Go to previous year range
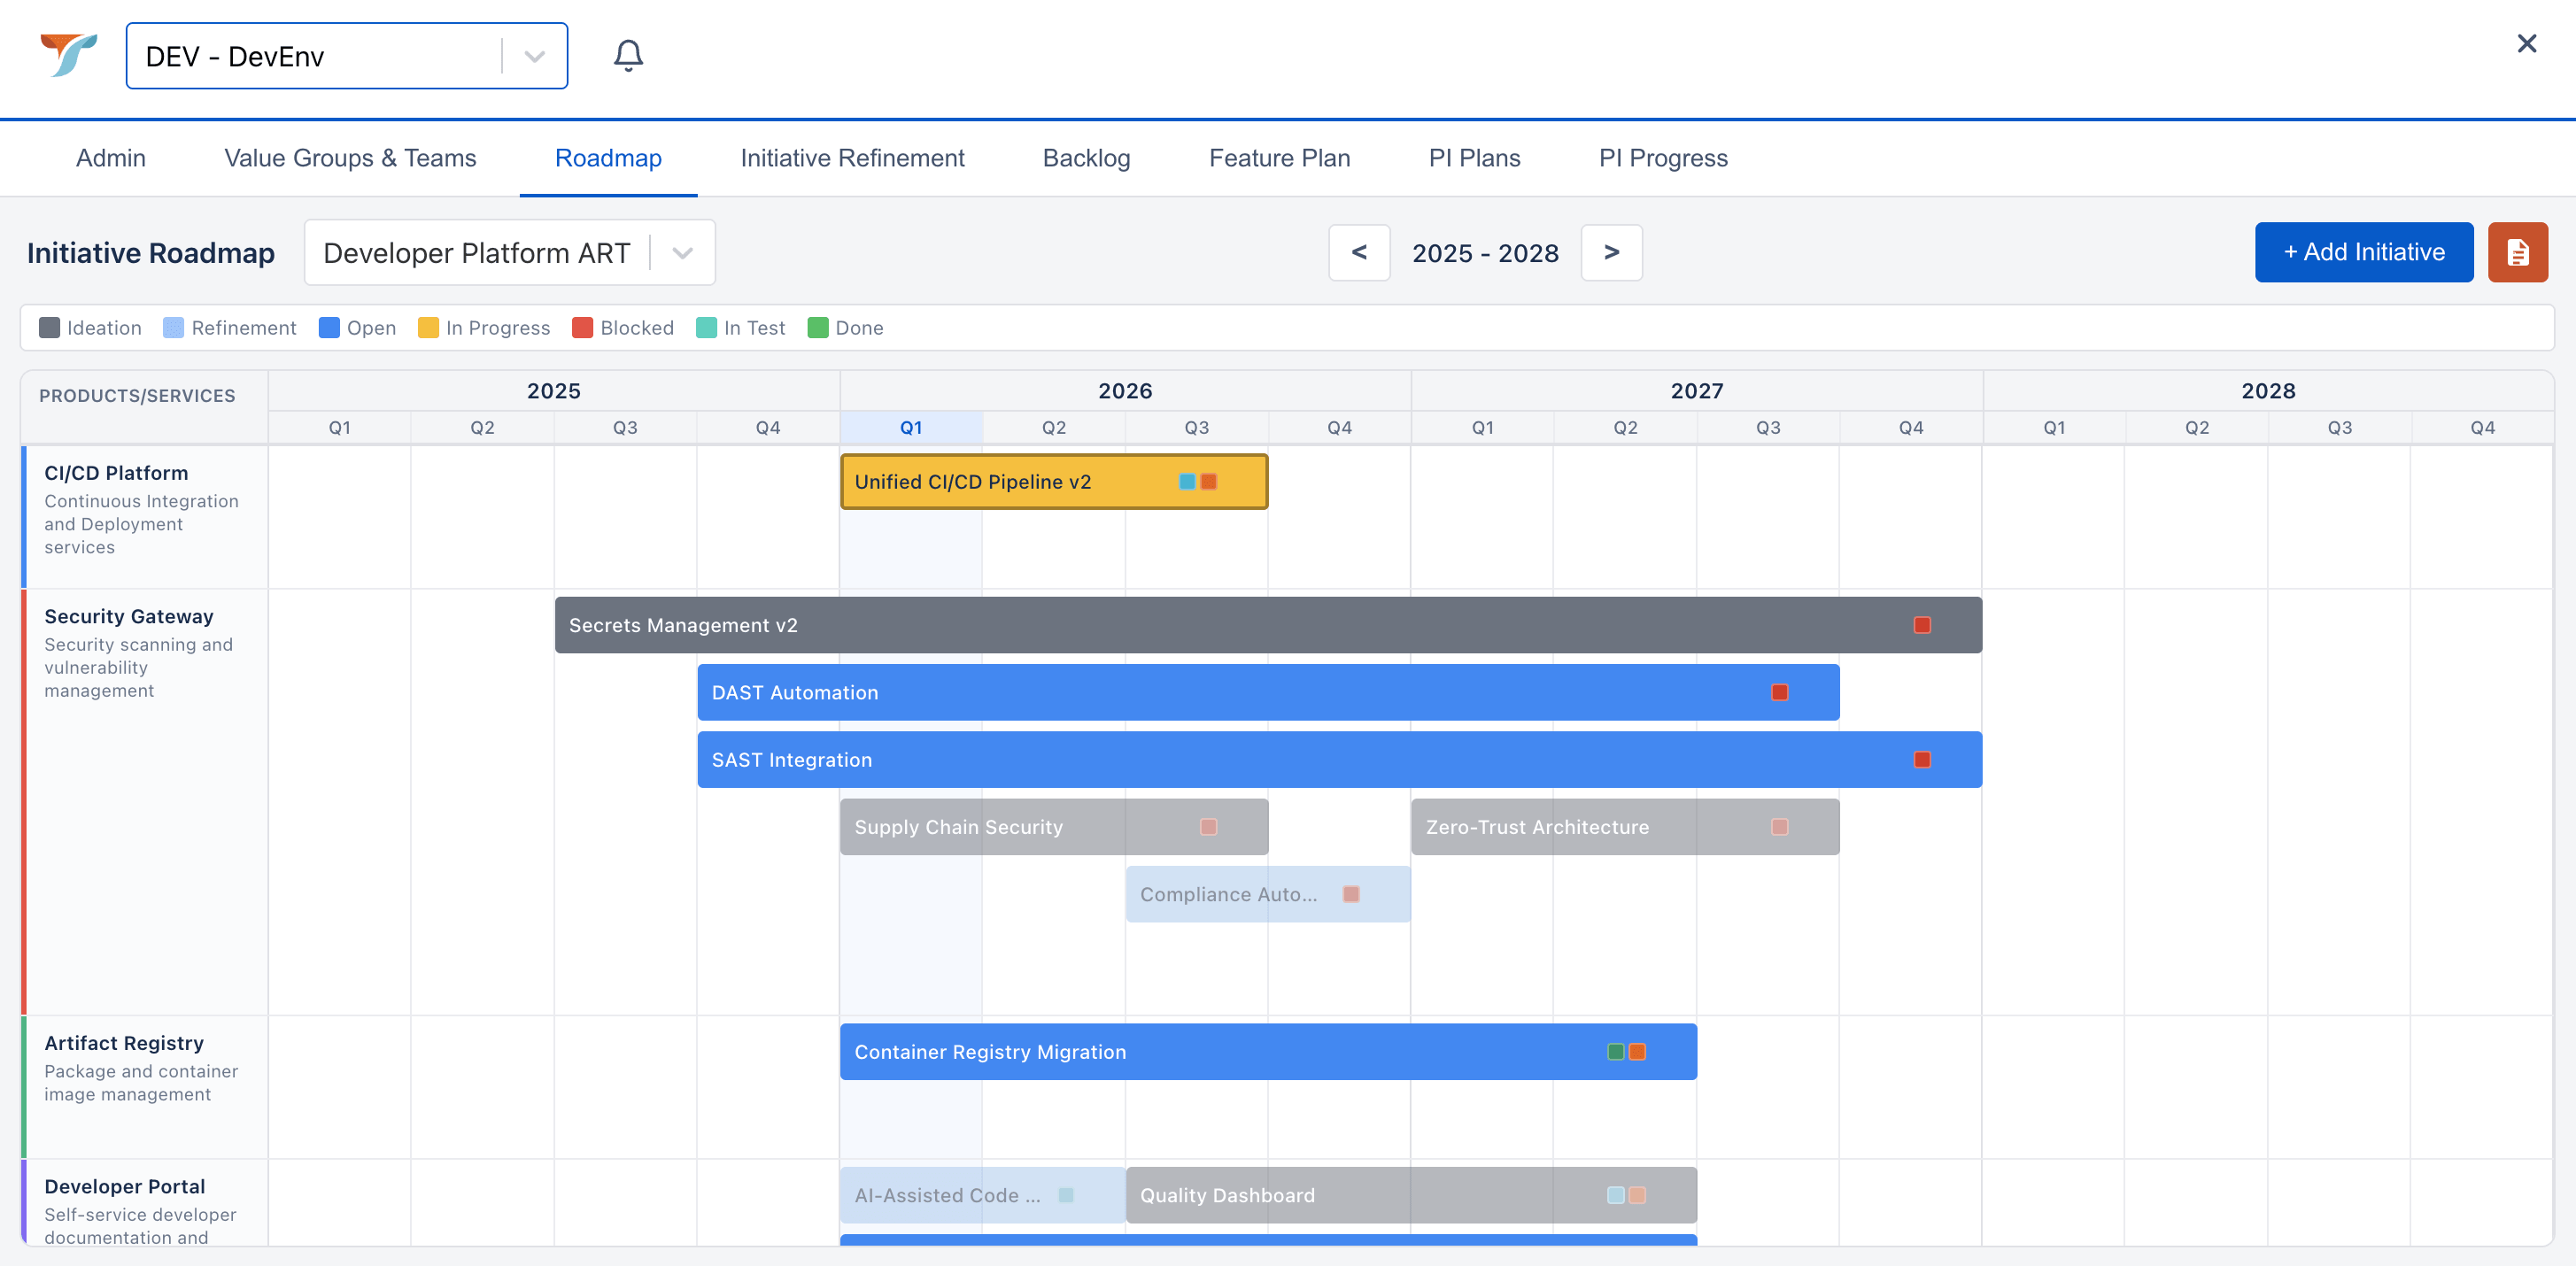Screen dimensions: 2576x1266 [x=1358, y=253]
